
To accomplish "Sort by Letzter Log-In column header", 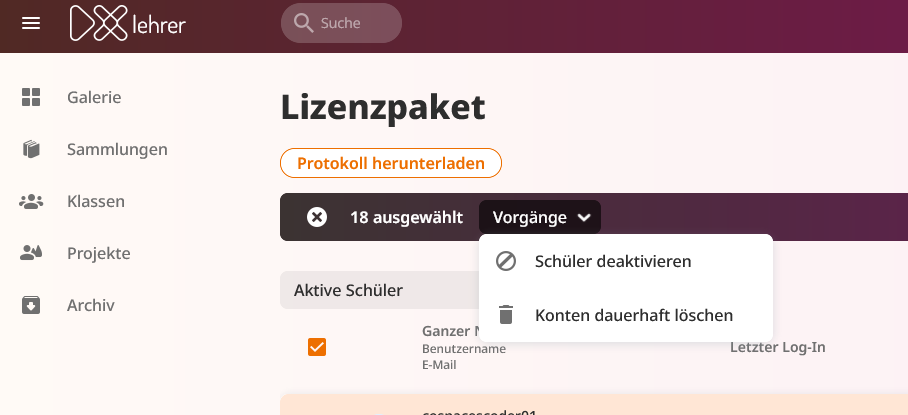I will pyautogui.click(x=778, y=347).
